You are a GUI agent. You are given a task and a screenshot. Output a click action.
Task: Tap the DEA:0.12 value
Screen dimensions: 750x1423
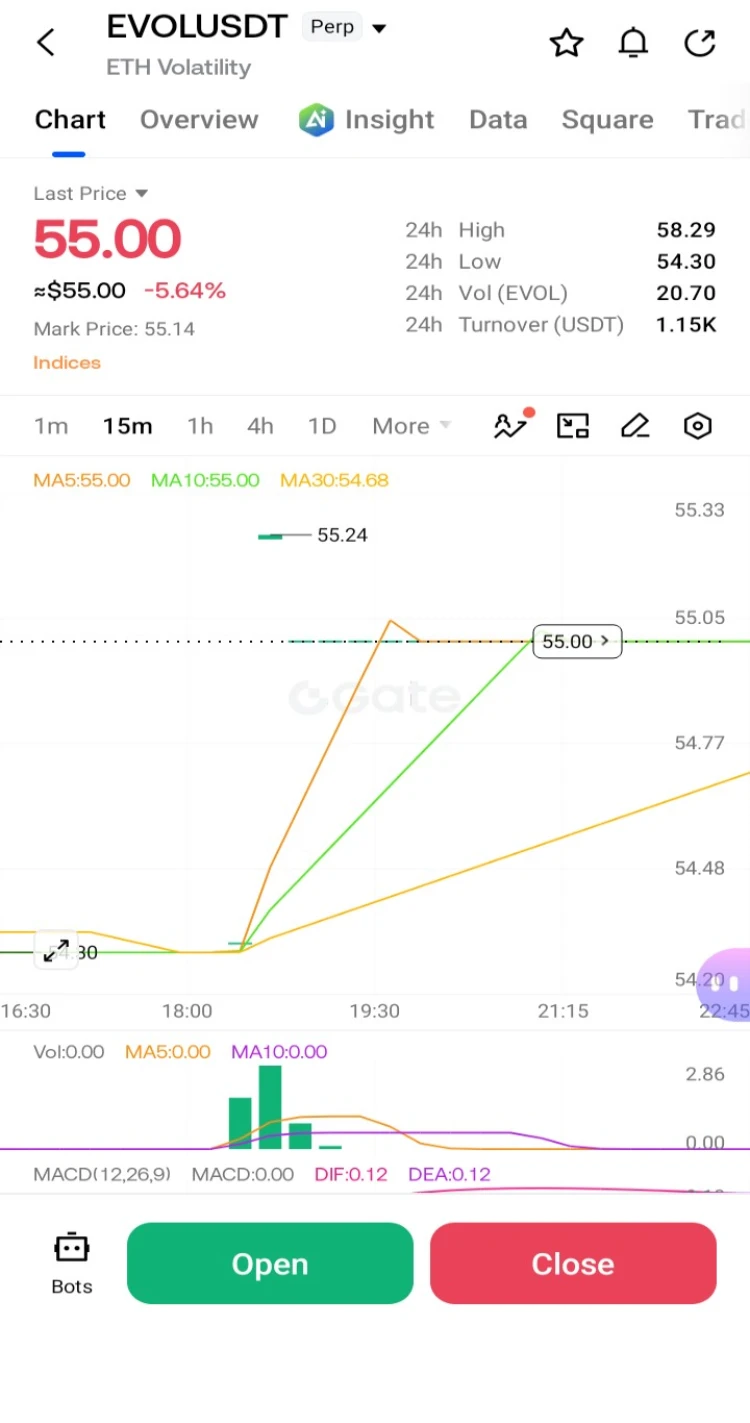[450, 1174]
